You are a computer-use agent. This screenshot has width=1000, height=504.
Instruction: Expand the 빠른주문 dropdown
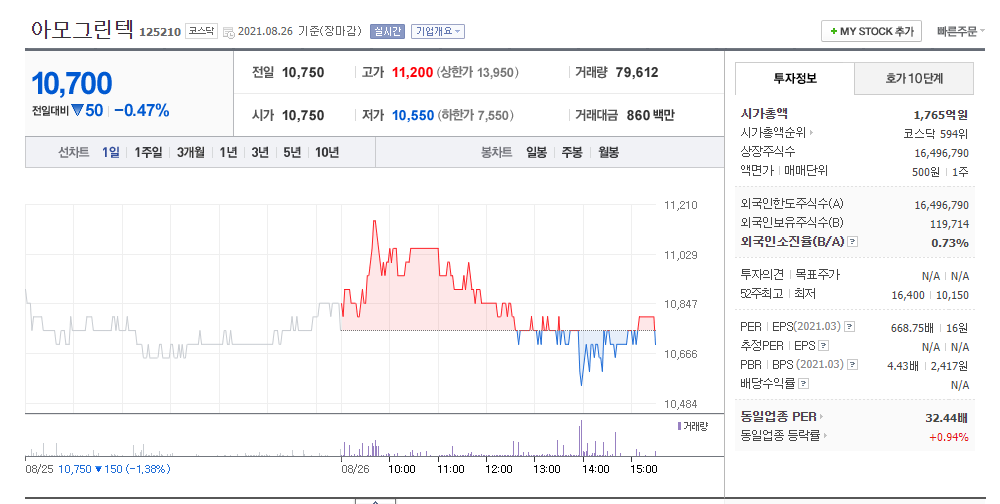click(x=960, y=31)
